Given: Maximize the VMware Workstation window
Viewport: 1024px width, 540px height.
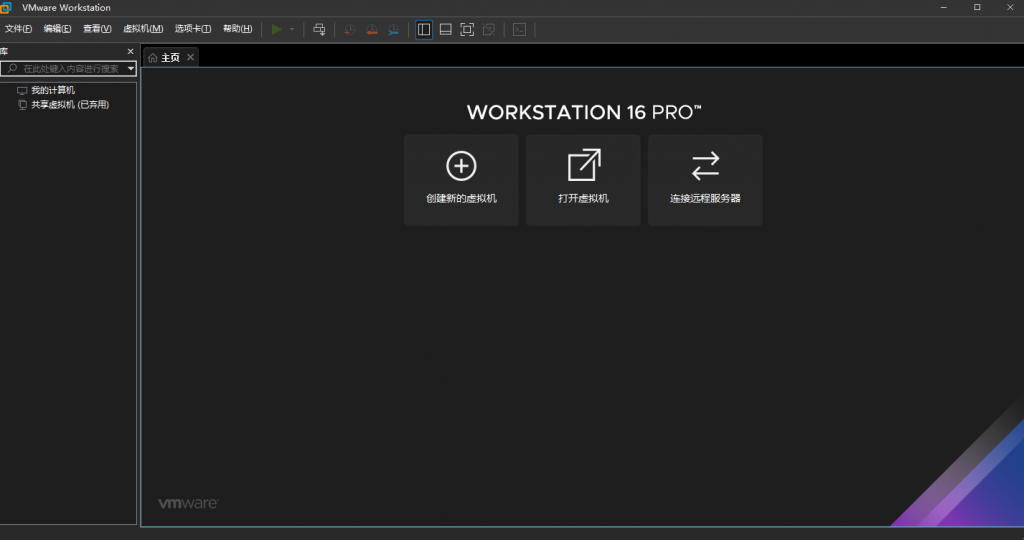Looking at the screenshot, I should [977, 7].
